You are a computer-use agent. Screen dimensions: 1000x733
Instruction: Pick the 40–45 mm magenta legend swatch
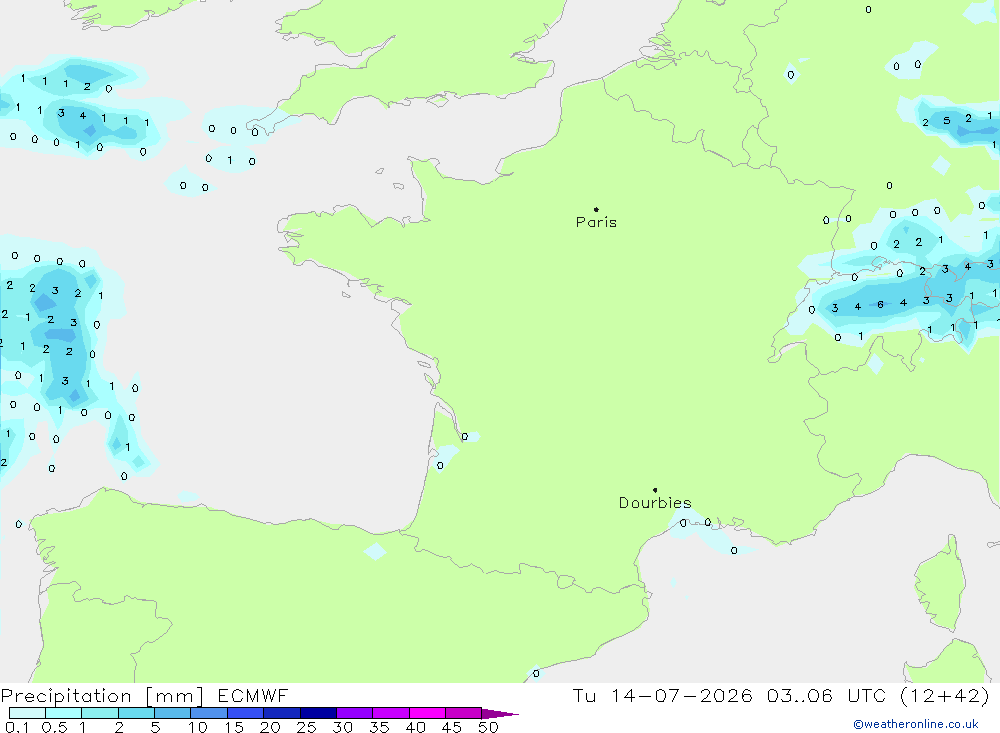[427, 713]
